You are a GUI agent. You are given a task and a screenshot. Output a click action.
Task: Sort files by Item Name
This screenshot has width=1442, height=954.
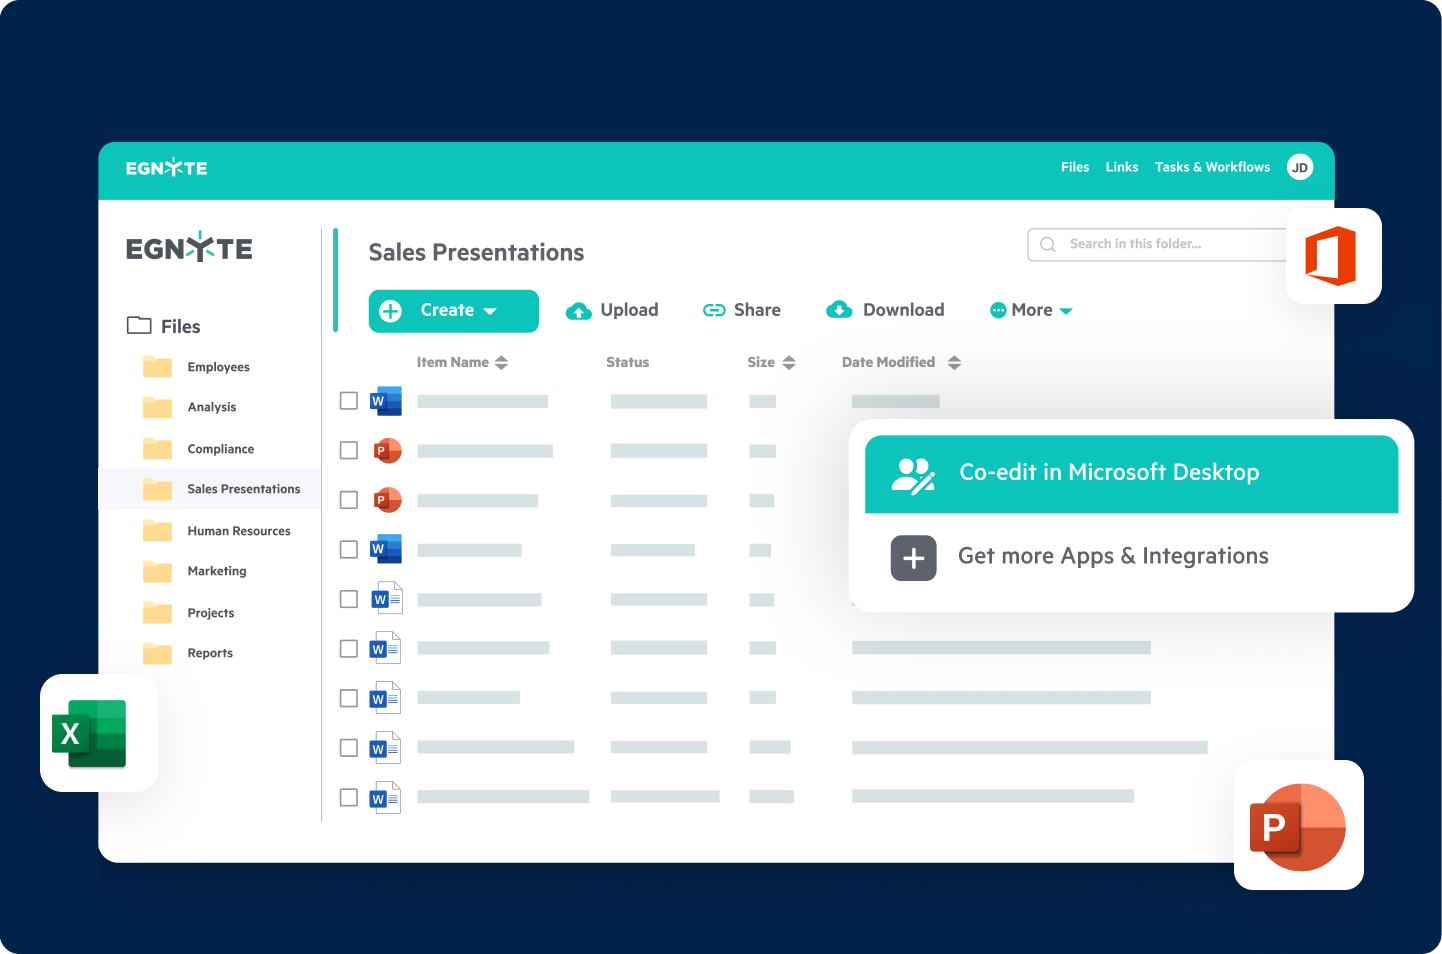[x=462, y=362]
